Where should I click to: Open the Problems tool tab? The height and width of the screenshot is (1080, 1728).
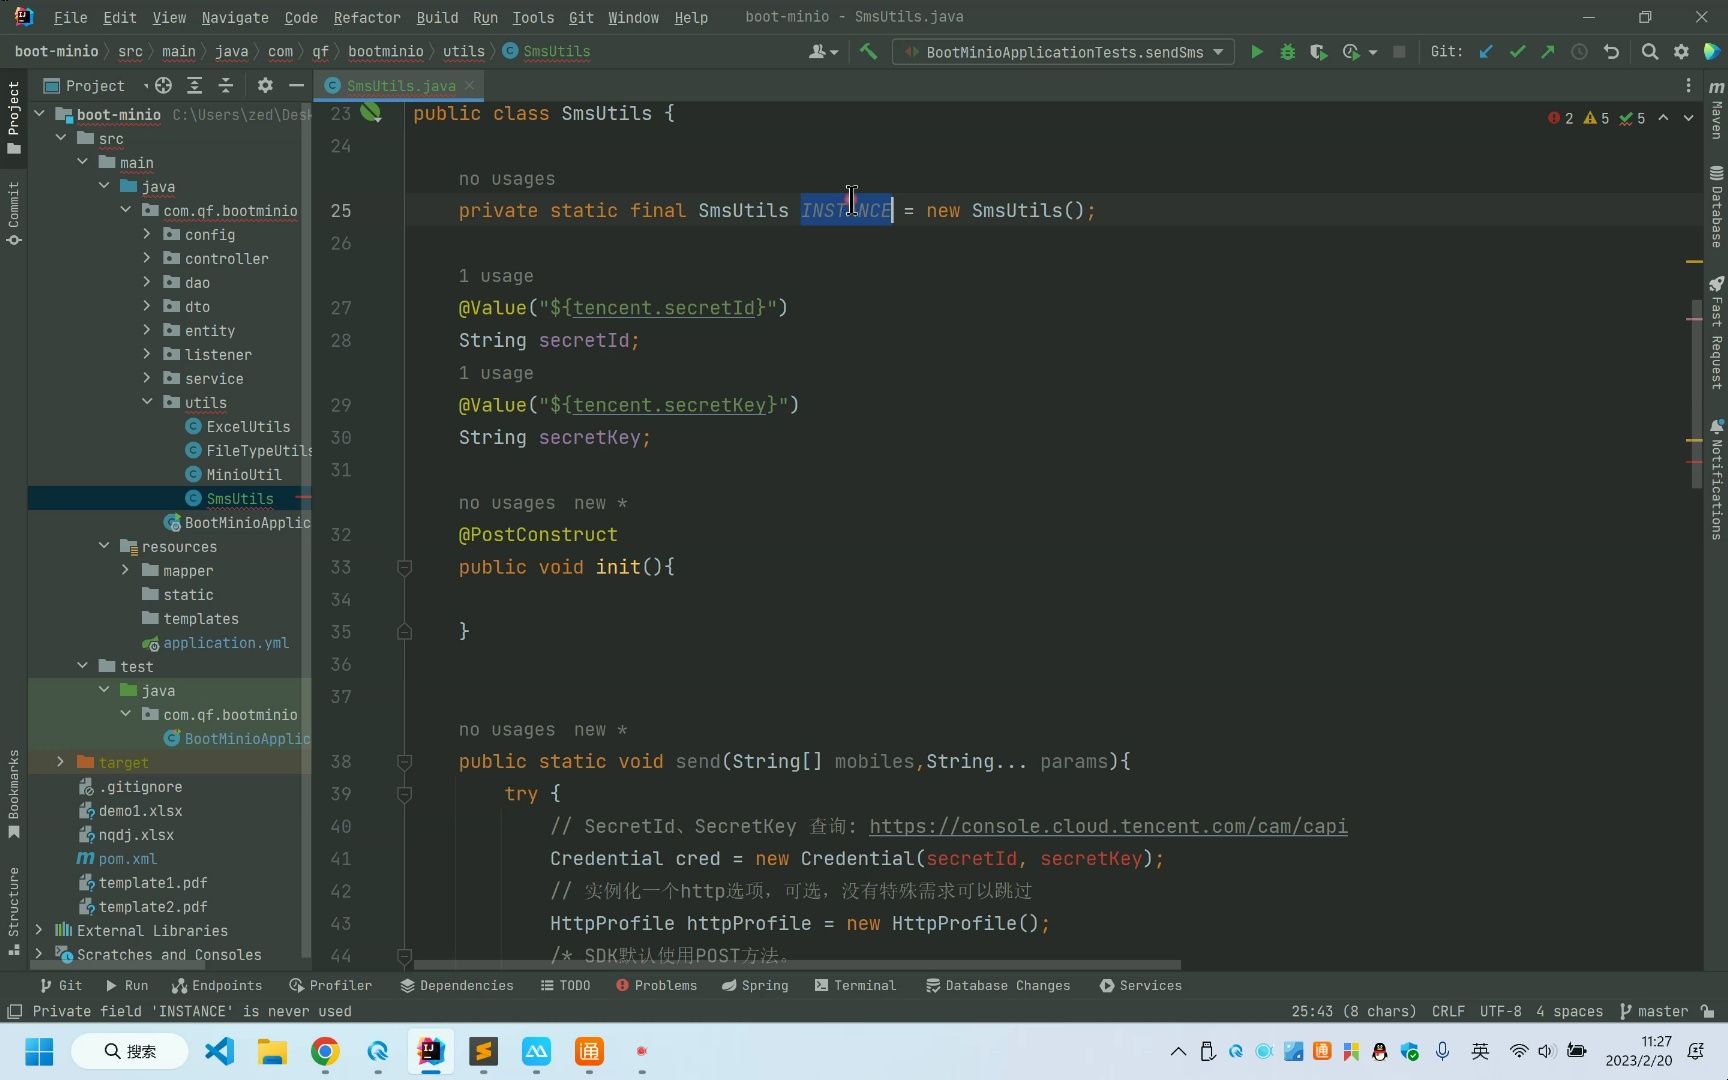coord(656,985)
